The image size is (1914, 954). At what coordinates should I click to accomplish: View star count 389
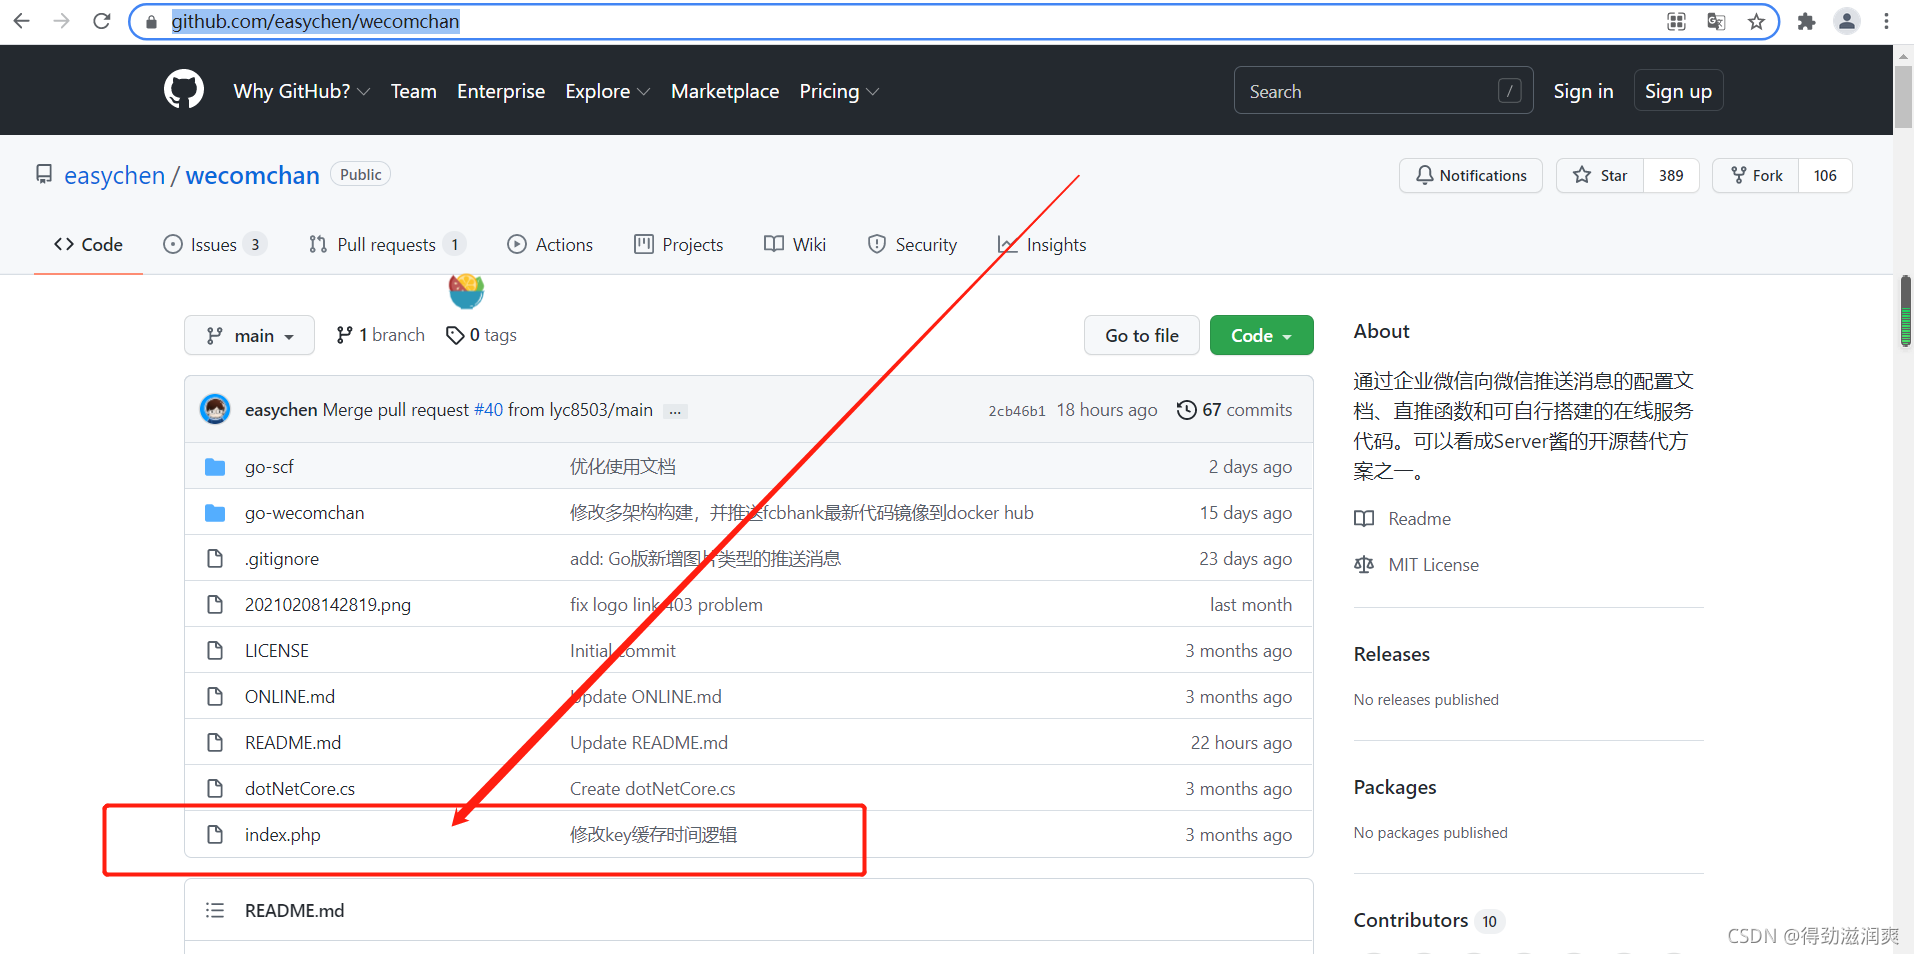[1671, 175]
